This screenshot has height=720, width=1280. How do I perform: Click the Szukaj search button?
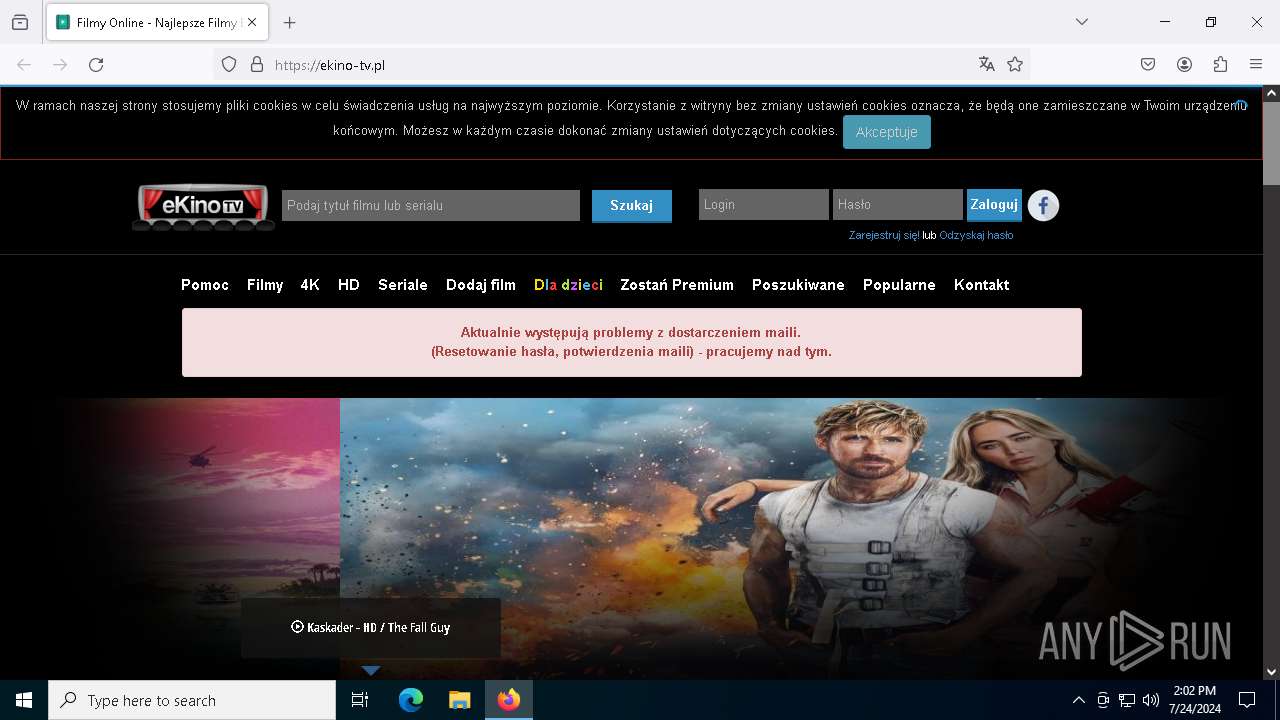click(x=631, y=205)
